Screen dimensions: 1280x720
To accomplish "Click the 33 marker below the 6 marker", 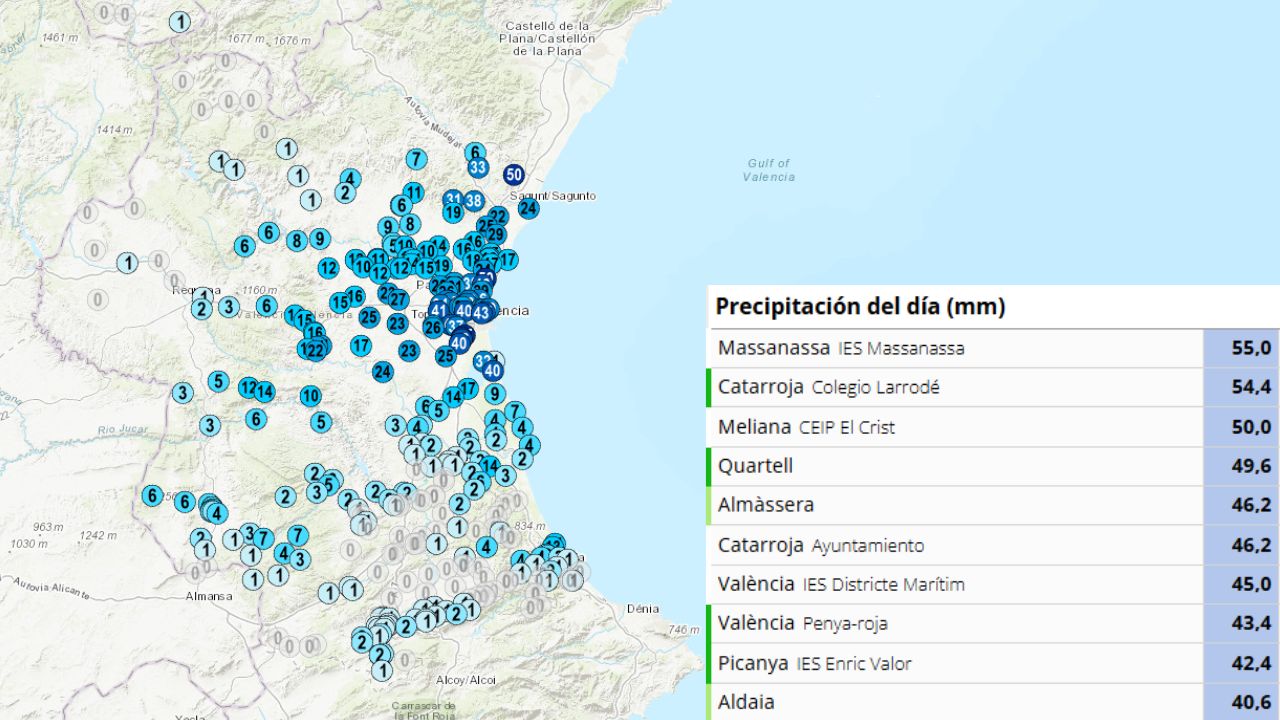I will 478,167.
